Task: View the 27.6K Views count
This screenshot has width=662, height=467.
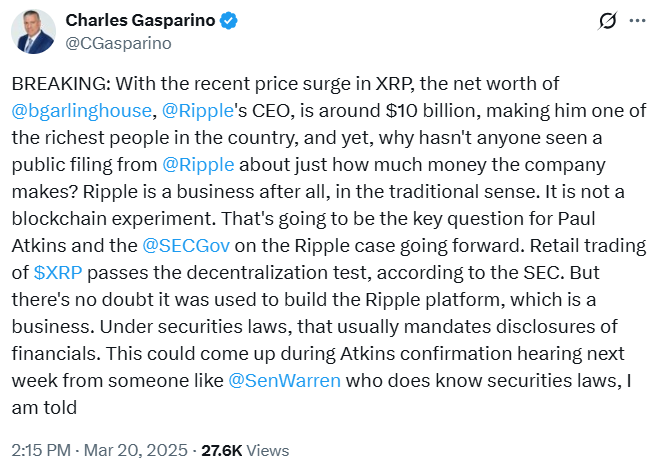Action: click(245, 451)
